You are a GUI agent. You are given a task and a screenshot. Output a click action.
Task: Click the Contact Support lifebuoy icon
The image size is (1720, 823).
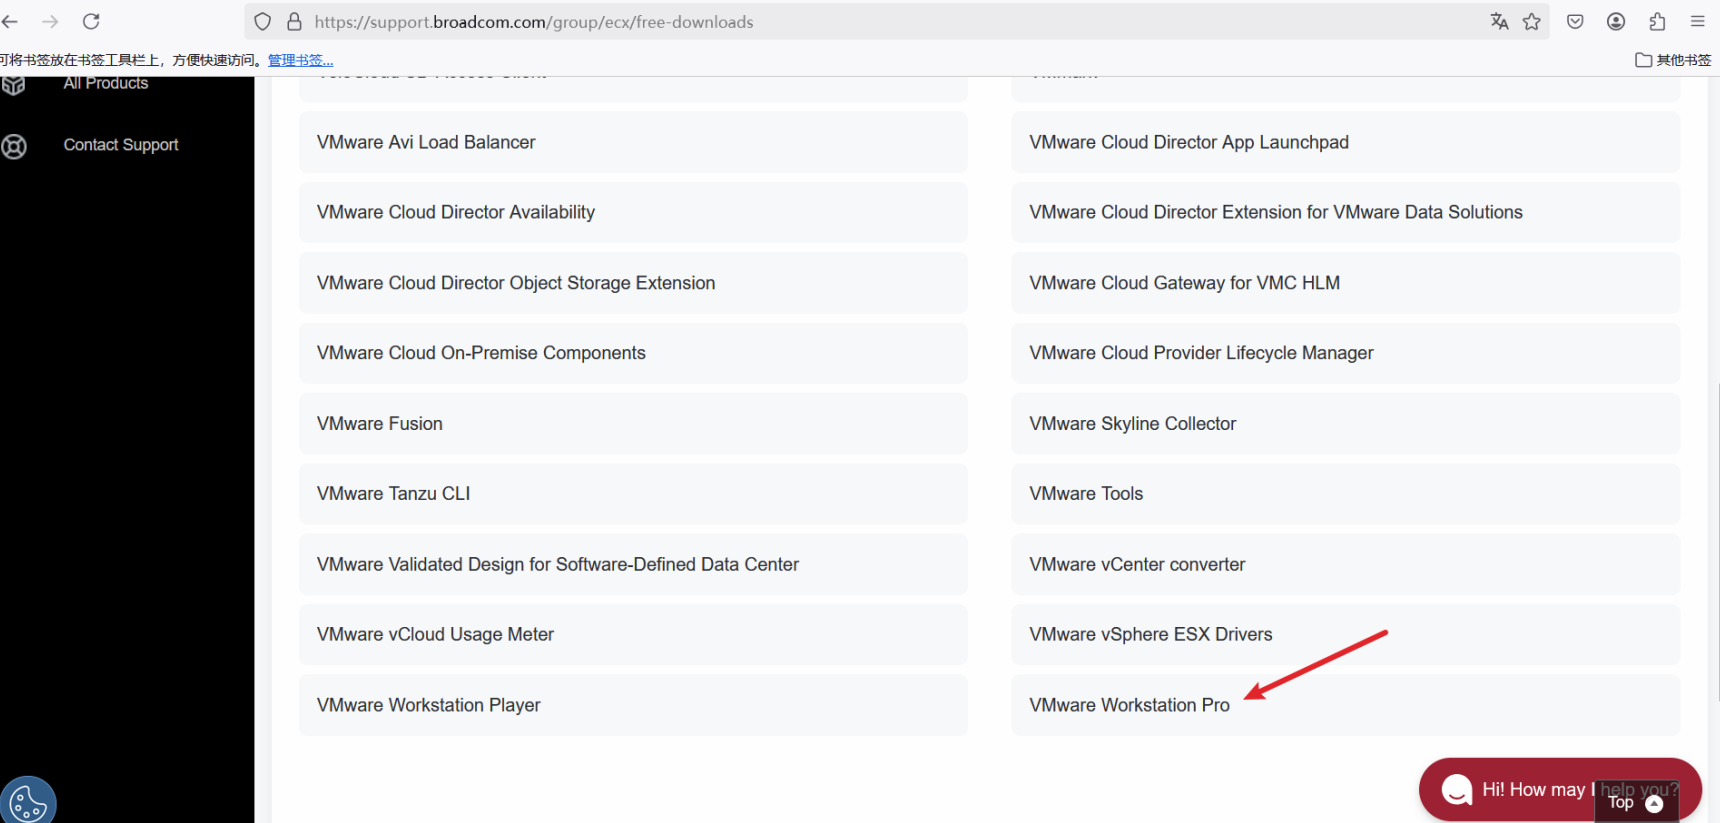coord(14,146)
